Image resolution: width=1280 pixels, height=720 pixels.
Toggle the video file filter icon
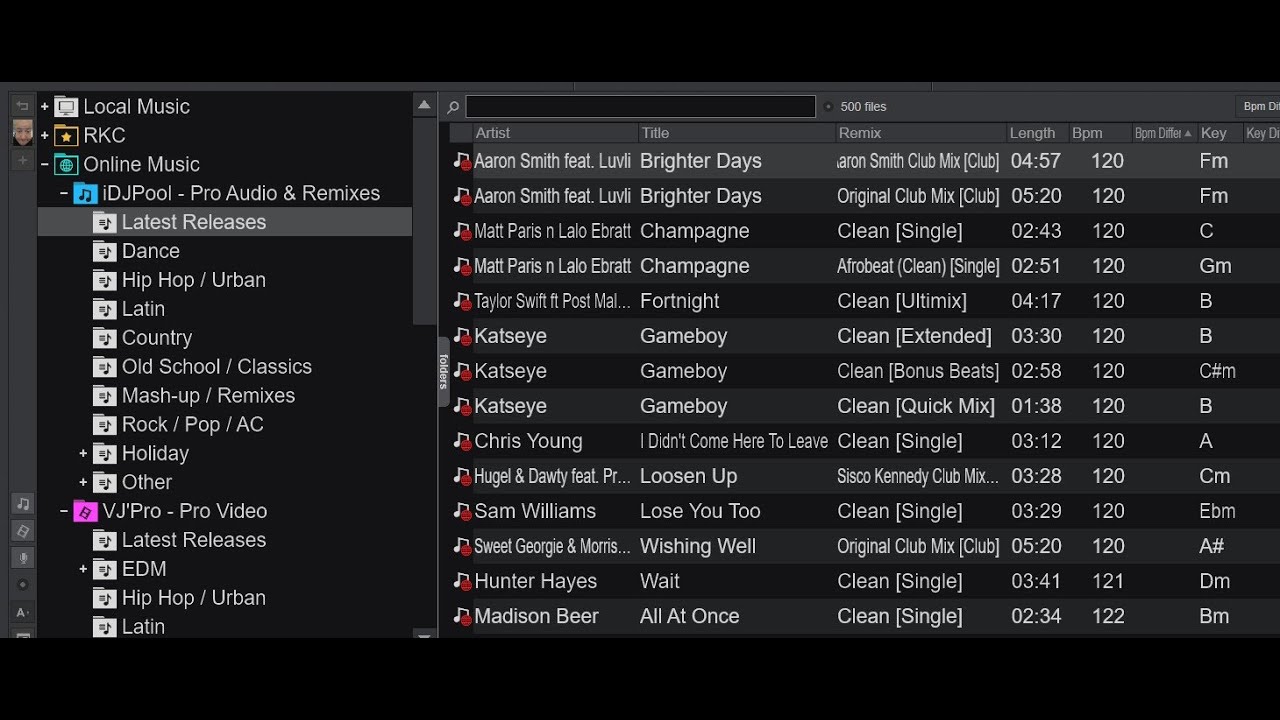(22, 530)
